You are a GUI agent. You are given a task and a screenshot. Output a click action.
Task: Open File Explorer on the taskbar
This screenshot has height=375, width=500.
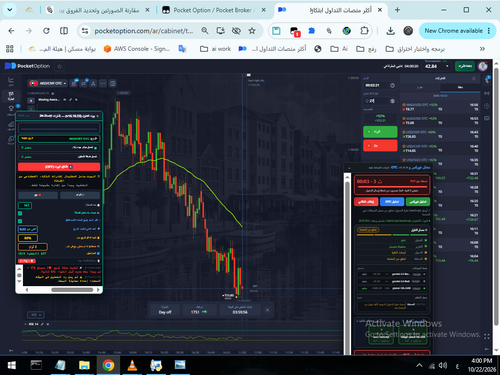(x=84, y=365)
